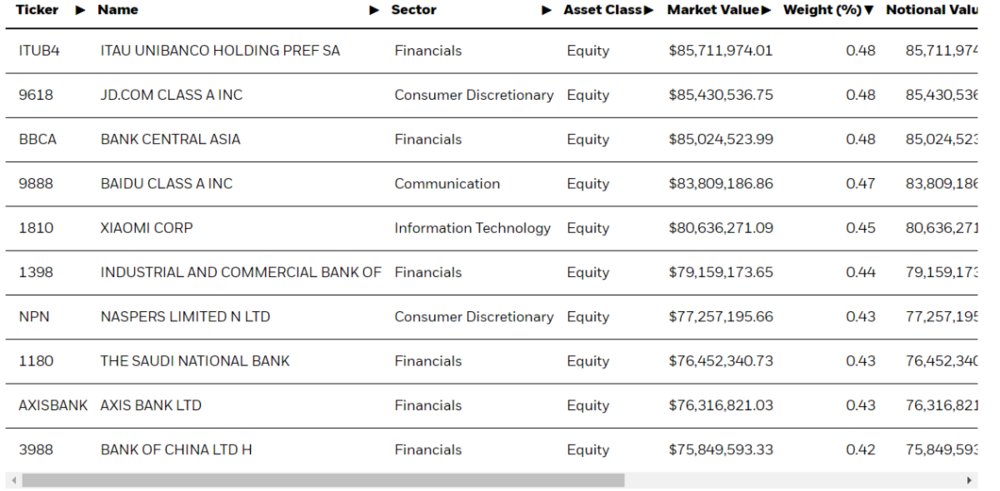Select the JD.COM CLASS A INC row
Image resolution: width=1000 pixels, height=491 pixels.
click(x=492, y=95)
